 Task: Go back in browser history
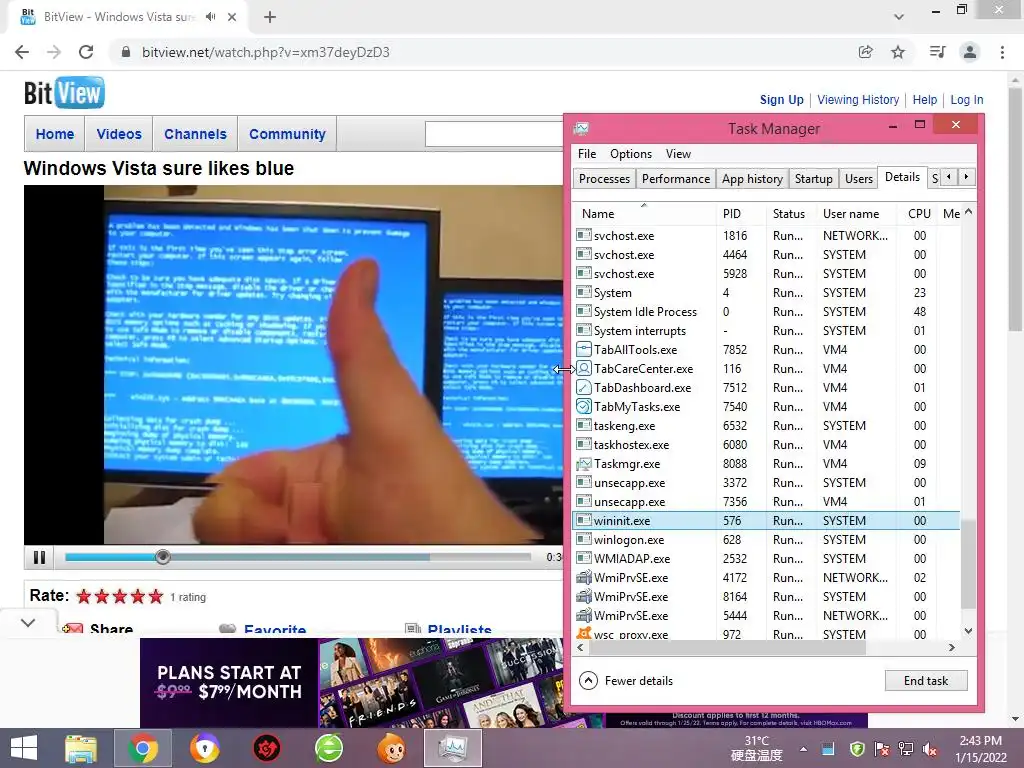pyautogui.click(x=22, y=52)
